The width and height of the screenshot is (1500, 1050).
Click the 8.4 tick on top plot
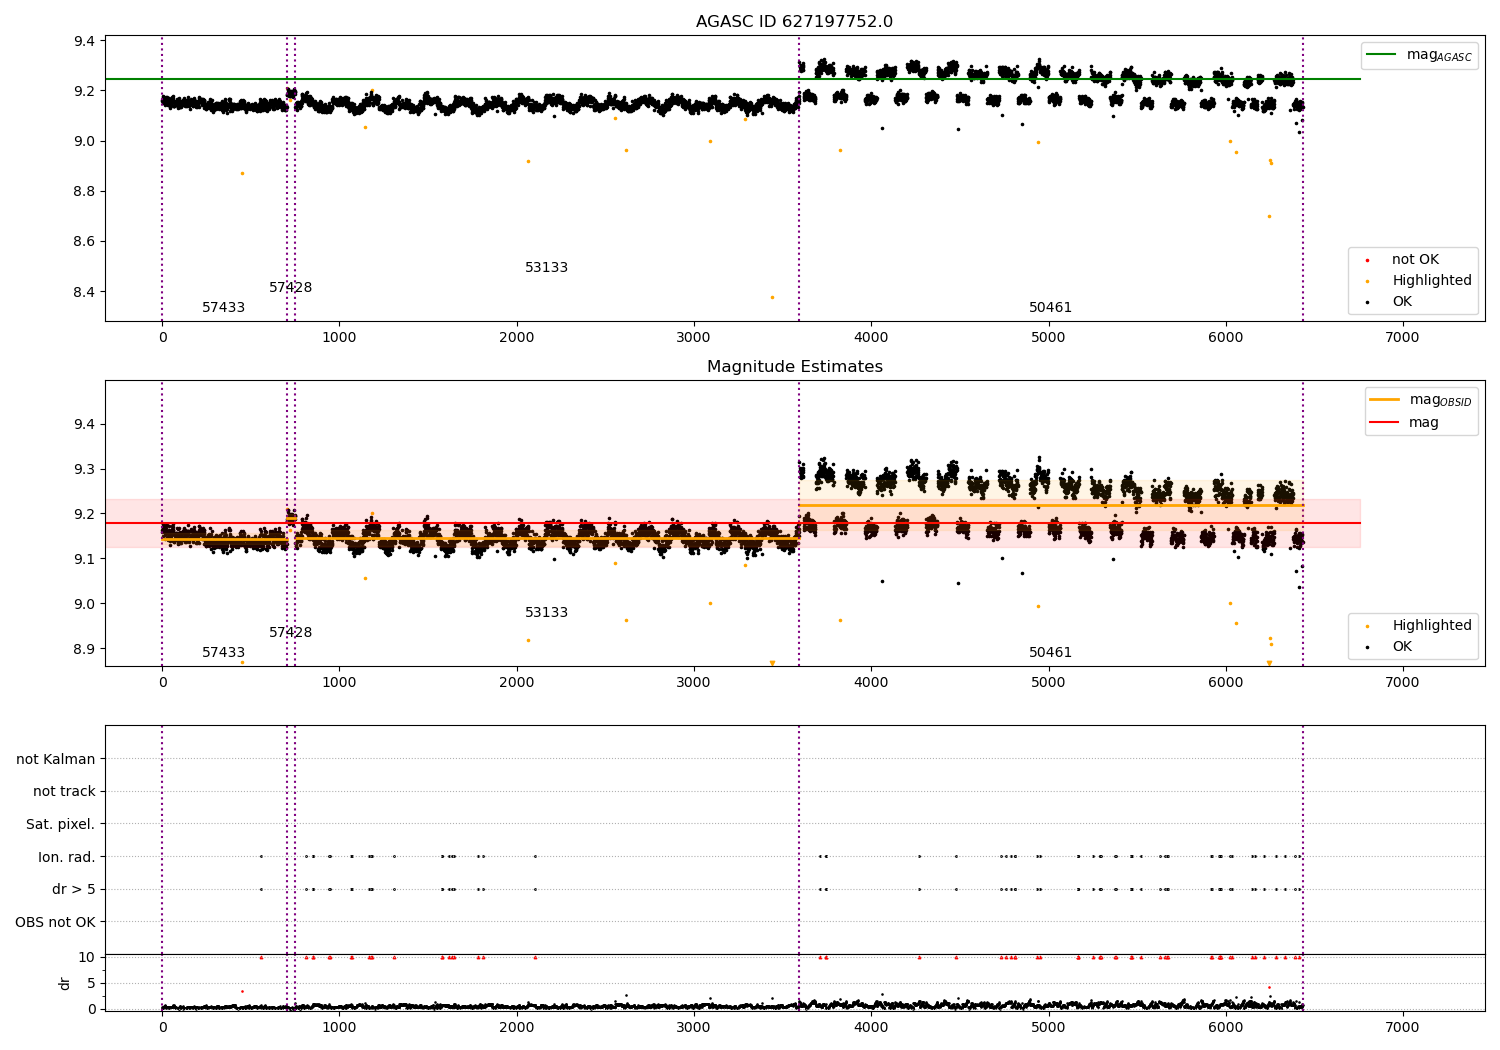pyautogui.click(x=84, y=292)
